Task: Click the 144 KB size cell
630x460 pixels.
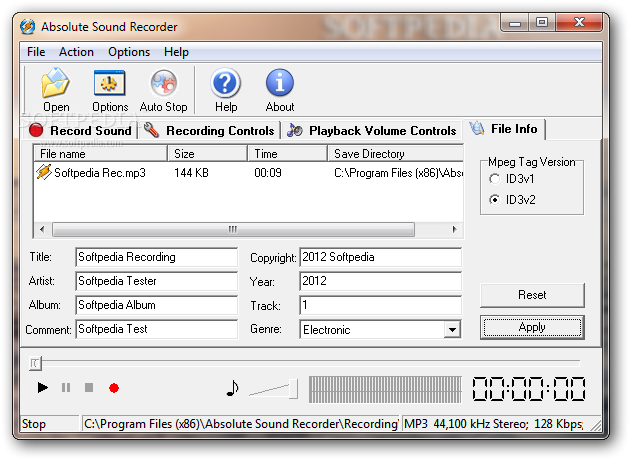Action: 191,173
